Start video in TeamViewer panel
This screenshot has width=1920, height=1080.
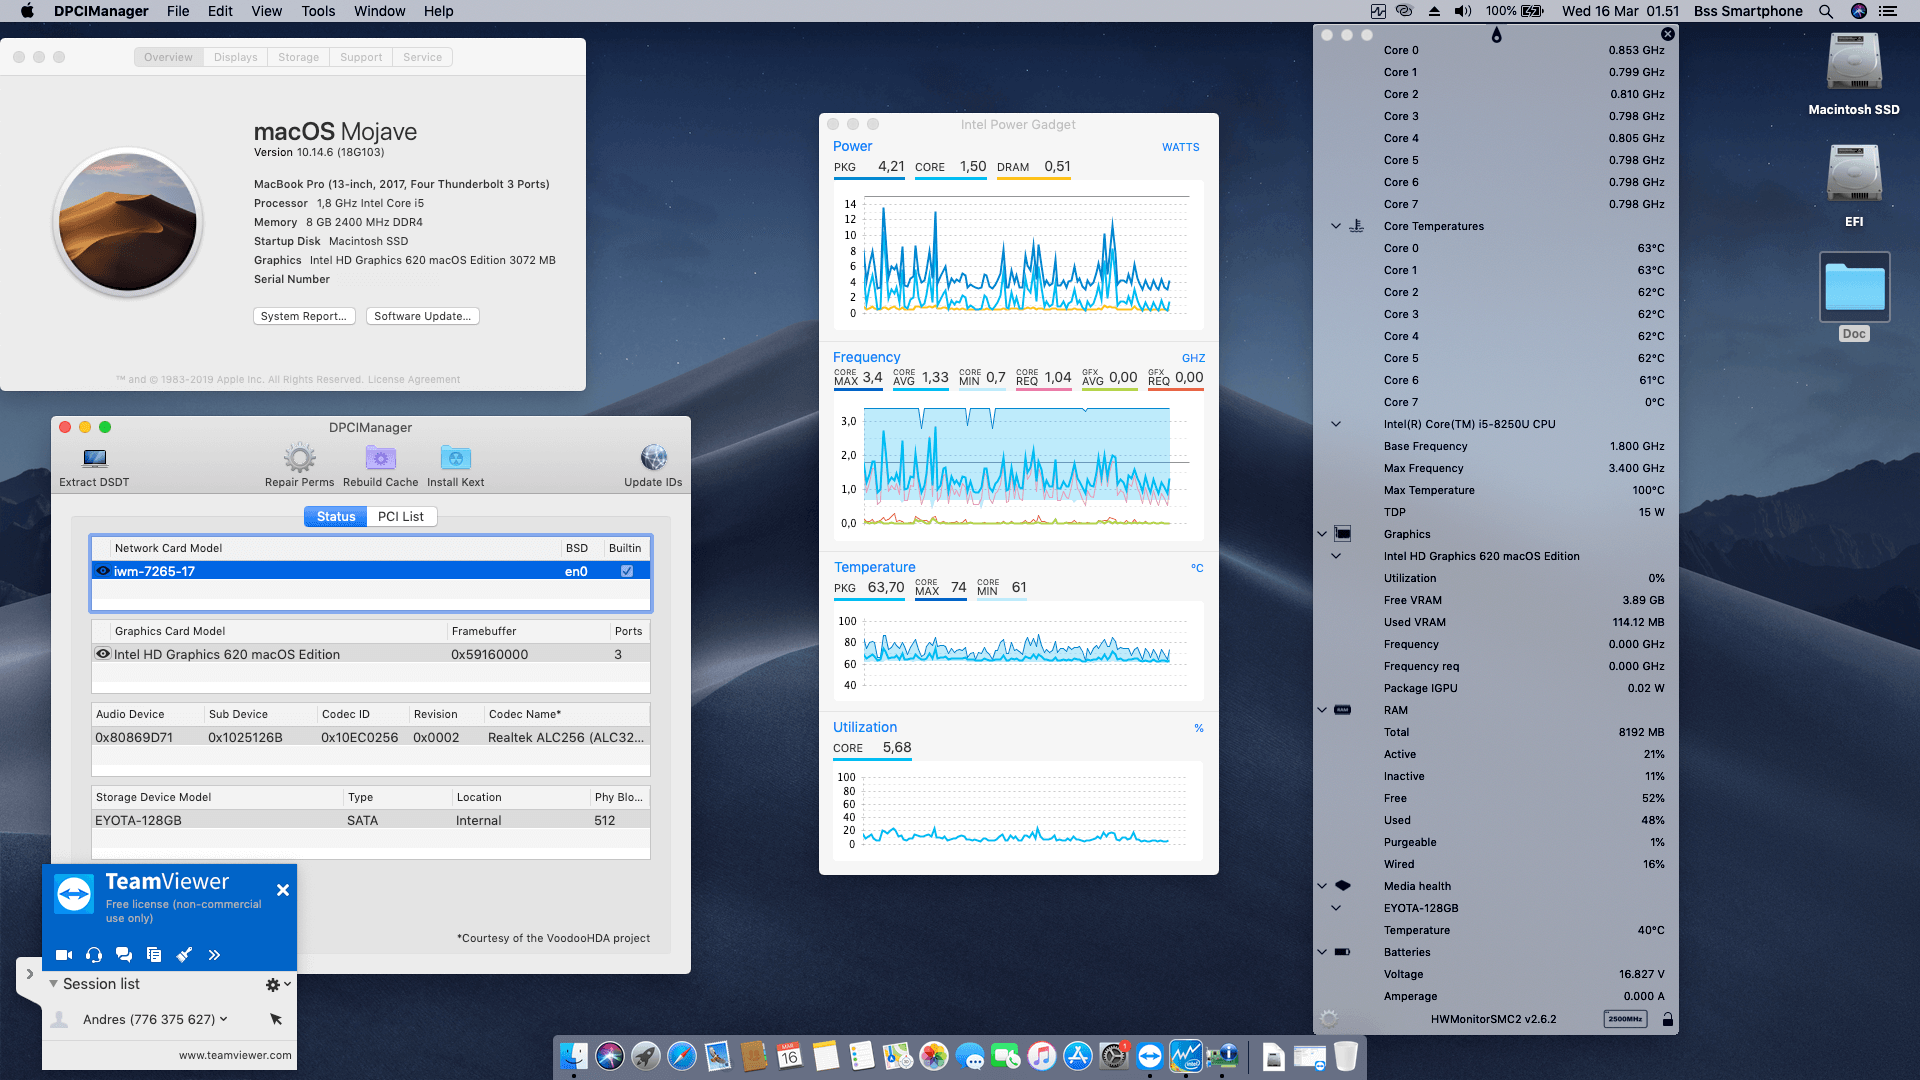64,955
